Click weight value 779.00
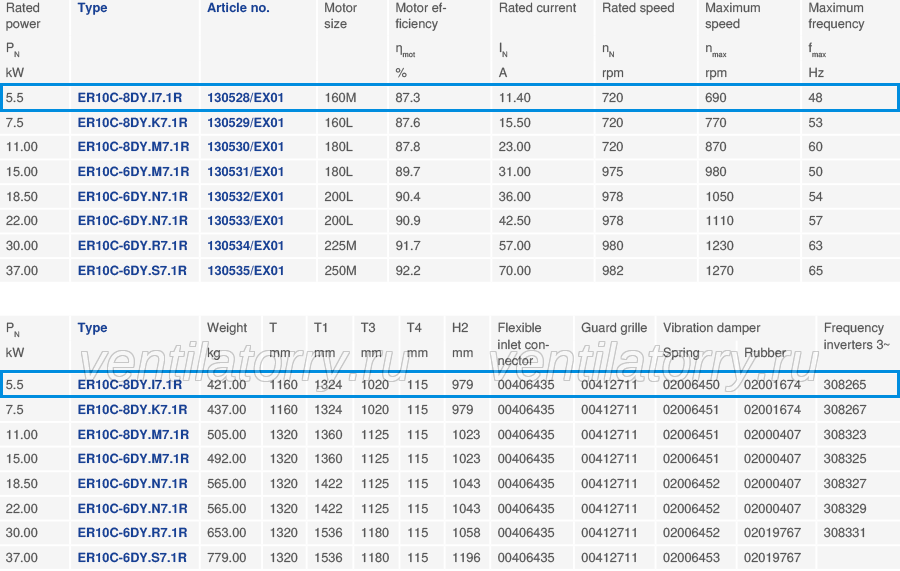Screen dimensions: 900x571 227,558
